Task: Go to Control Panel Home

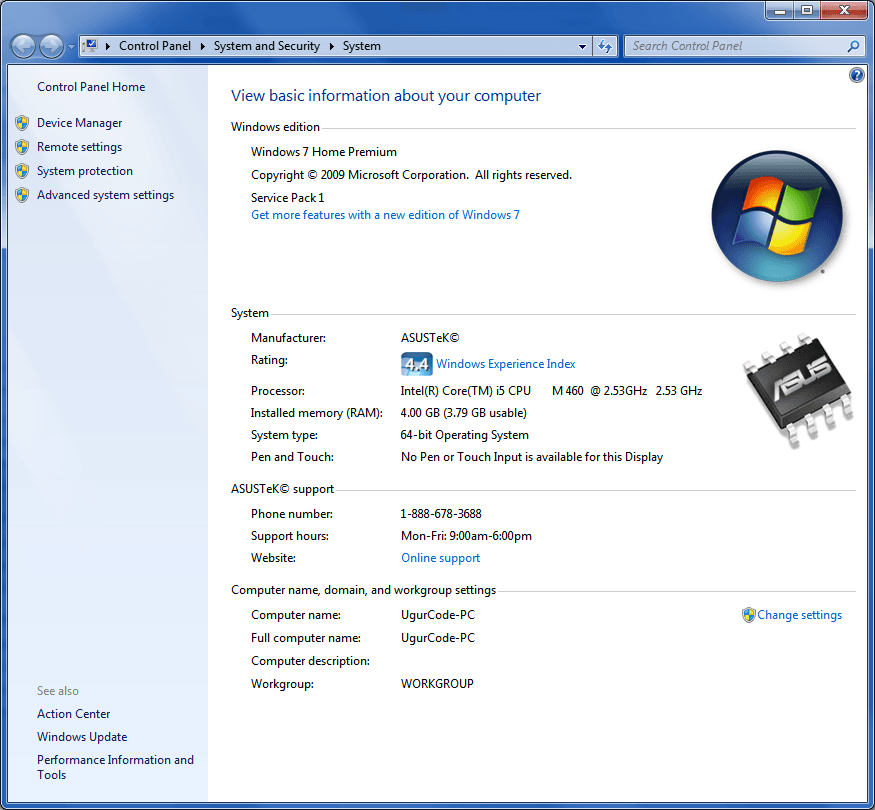Action: [91, 87]
